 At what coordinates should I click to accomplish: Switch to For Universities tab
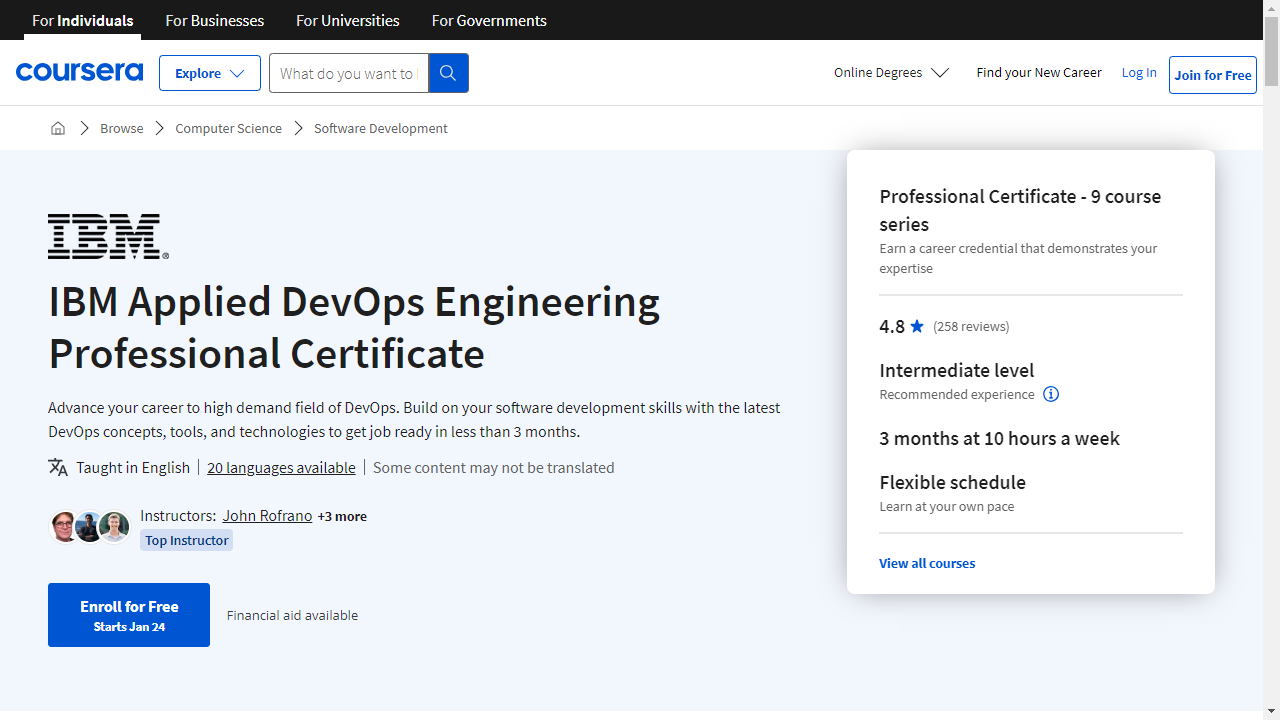[x=348, y=20]
